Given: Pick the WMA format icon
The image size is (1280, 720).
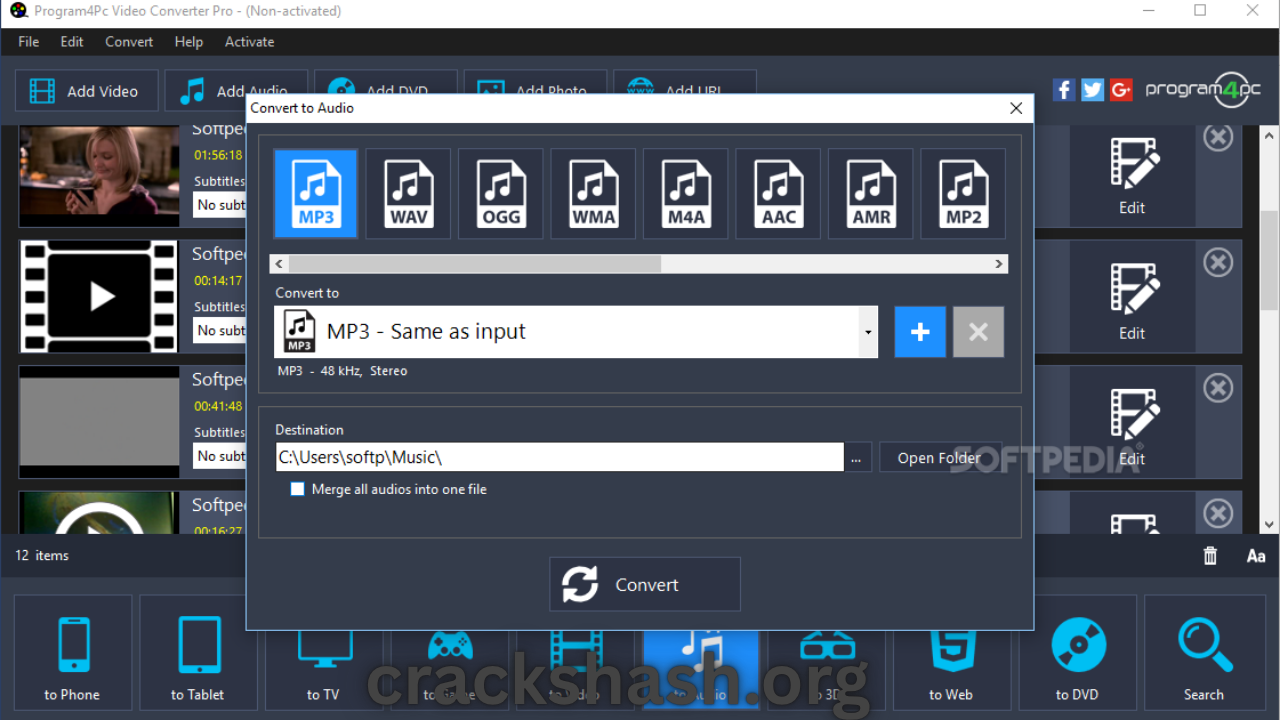Looking at the screenshot, I should [593, 193].
